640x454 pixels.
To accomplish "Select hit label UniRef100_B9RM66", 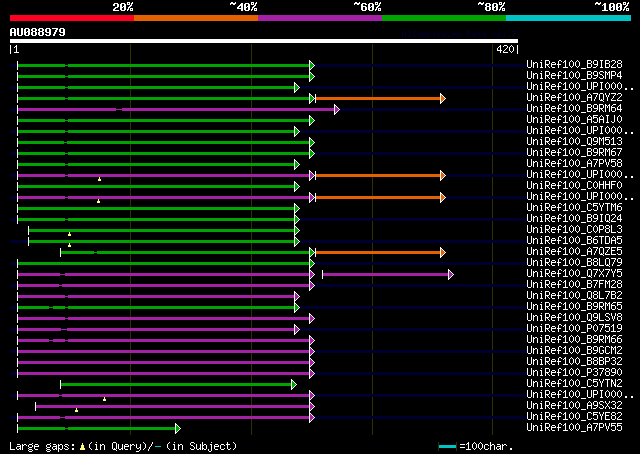I will point(574,340).
